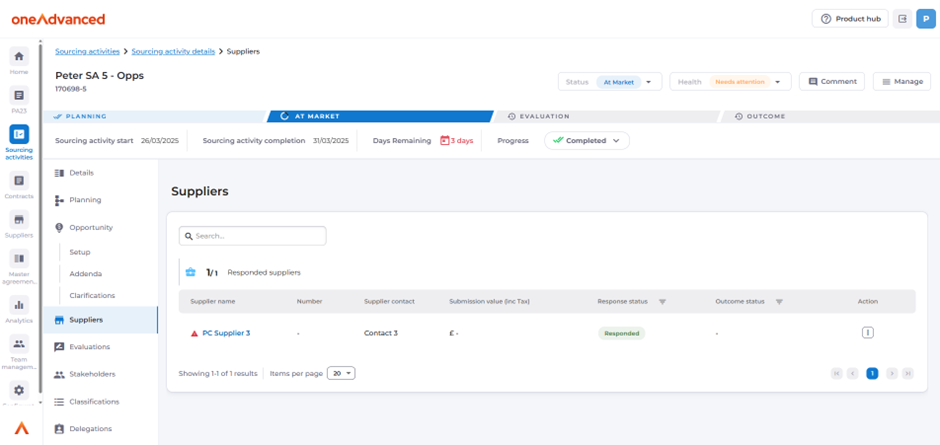Screen dimensions: 940x445
Task: Open the Suppliers icon in left navigation rail
Action: pos(19,220)
